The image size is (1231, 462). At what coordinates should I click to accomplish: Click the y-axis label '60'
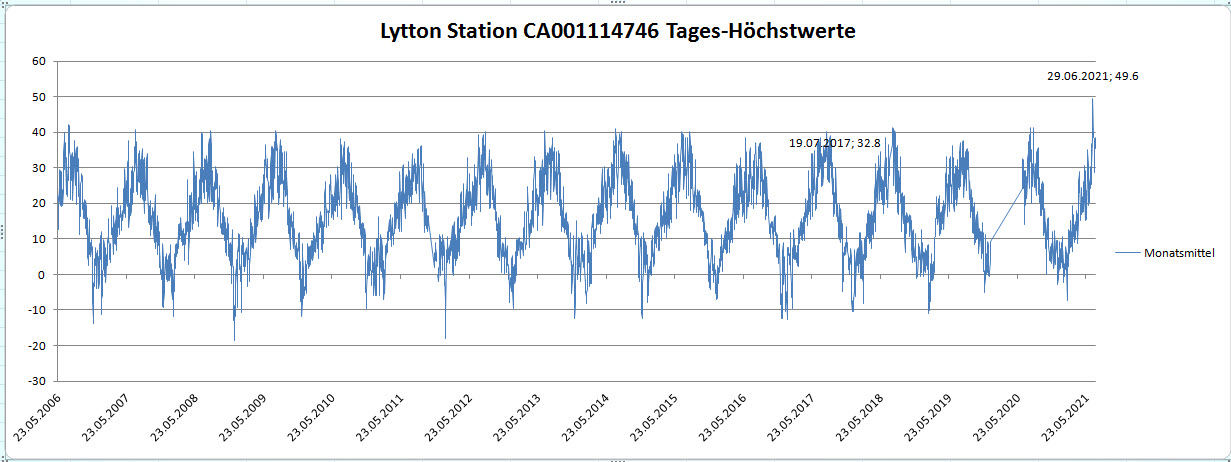click(x=40, y=61)
